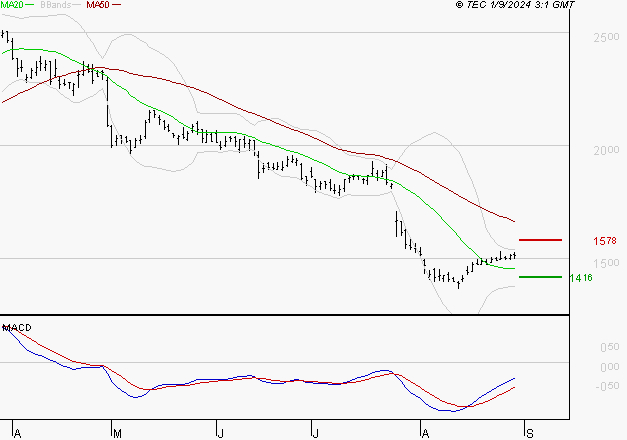Click the first J month marker

click(x=220, y=434)
